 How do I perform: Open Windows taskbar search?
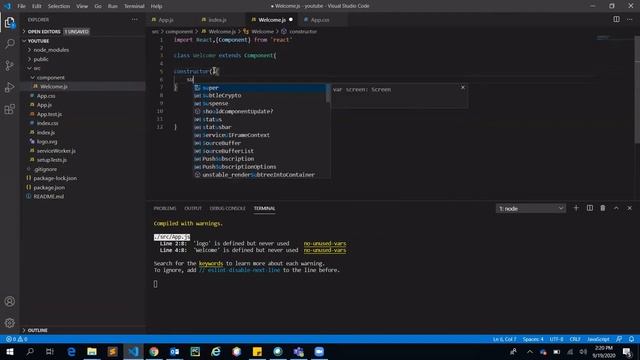(x=30, y=351)
